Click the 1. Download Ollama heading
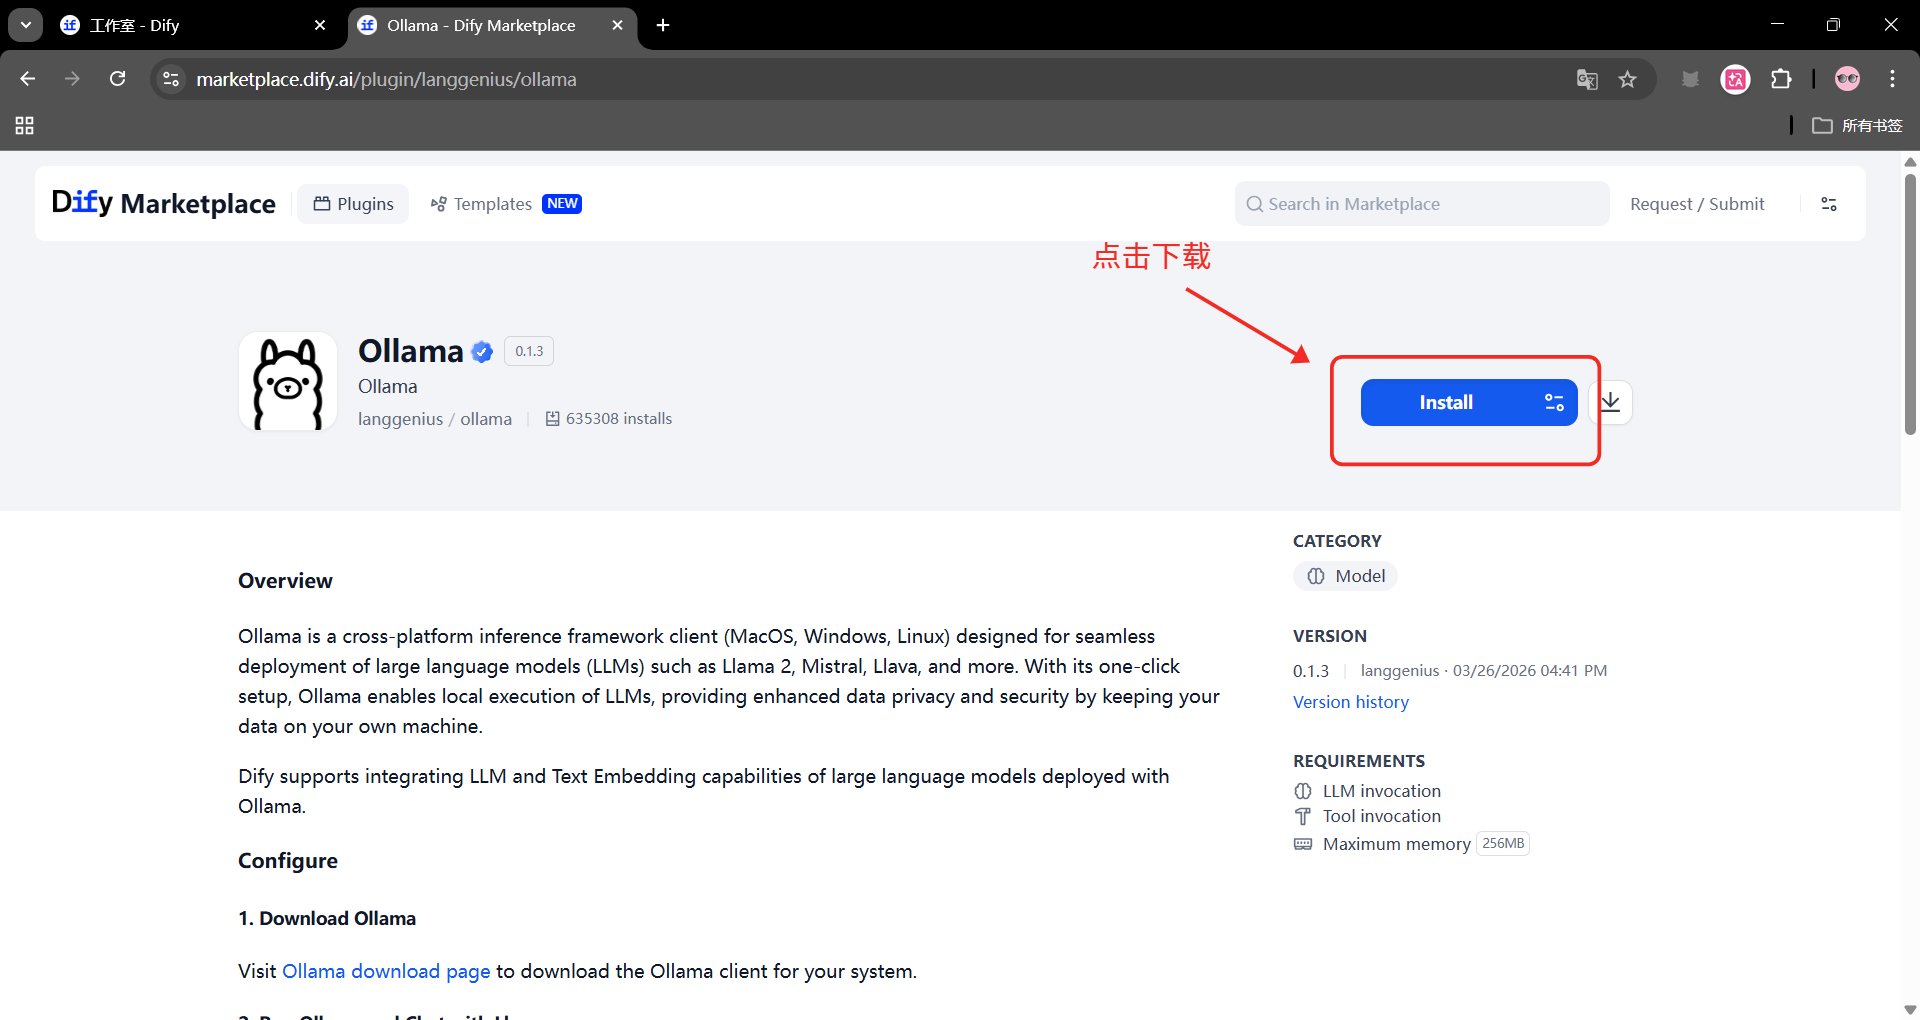 click(327, 918)
